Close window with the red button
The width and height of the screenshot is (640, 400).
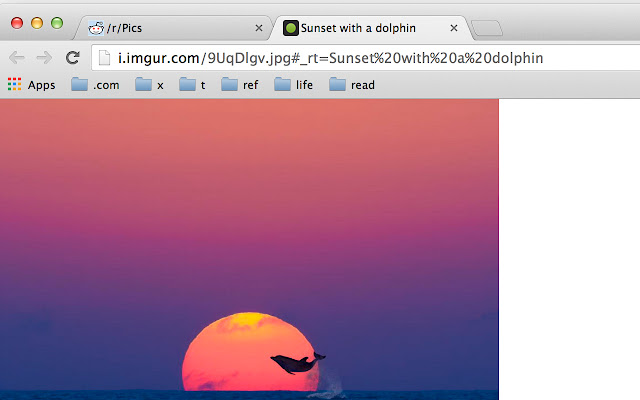(x=17, y=23)
